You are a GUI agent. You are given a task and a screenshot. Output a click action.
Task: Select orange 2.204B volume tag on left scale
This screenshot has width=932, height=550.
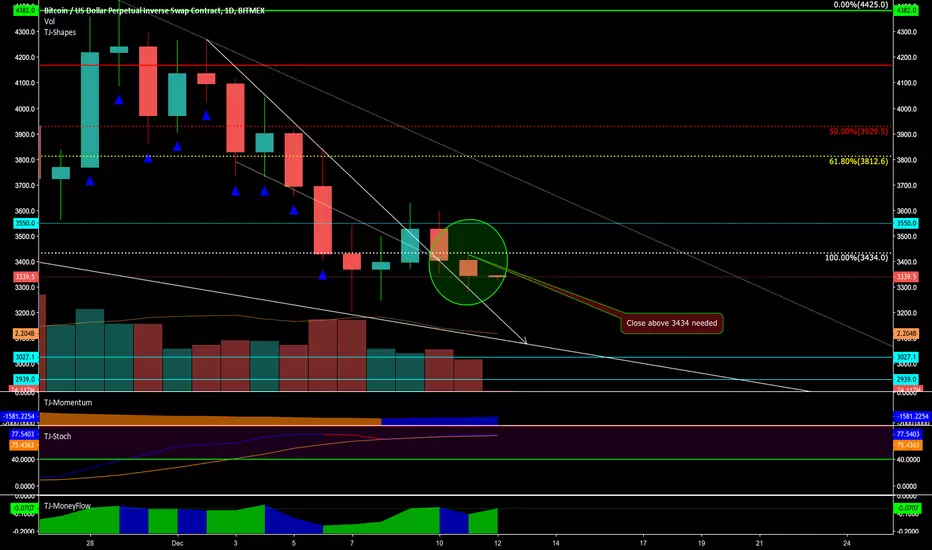[x=26, y=334]
